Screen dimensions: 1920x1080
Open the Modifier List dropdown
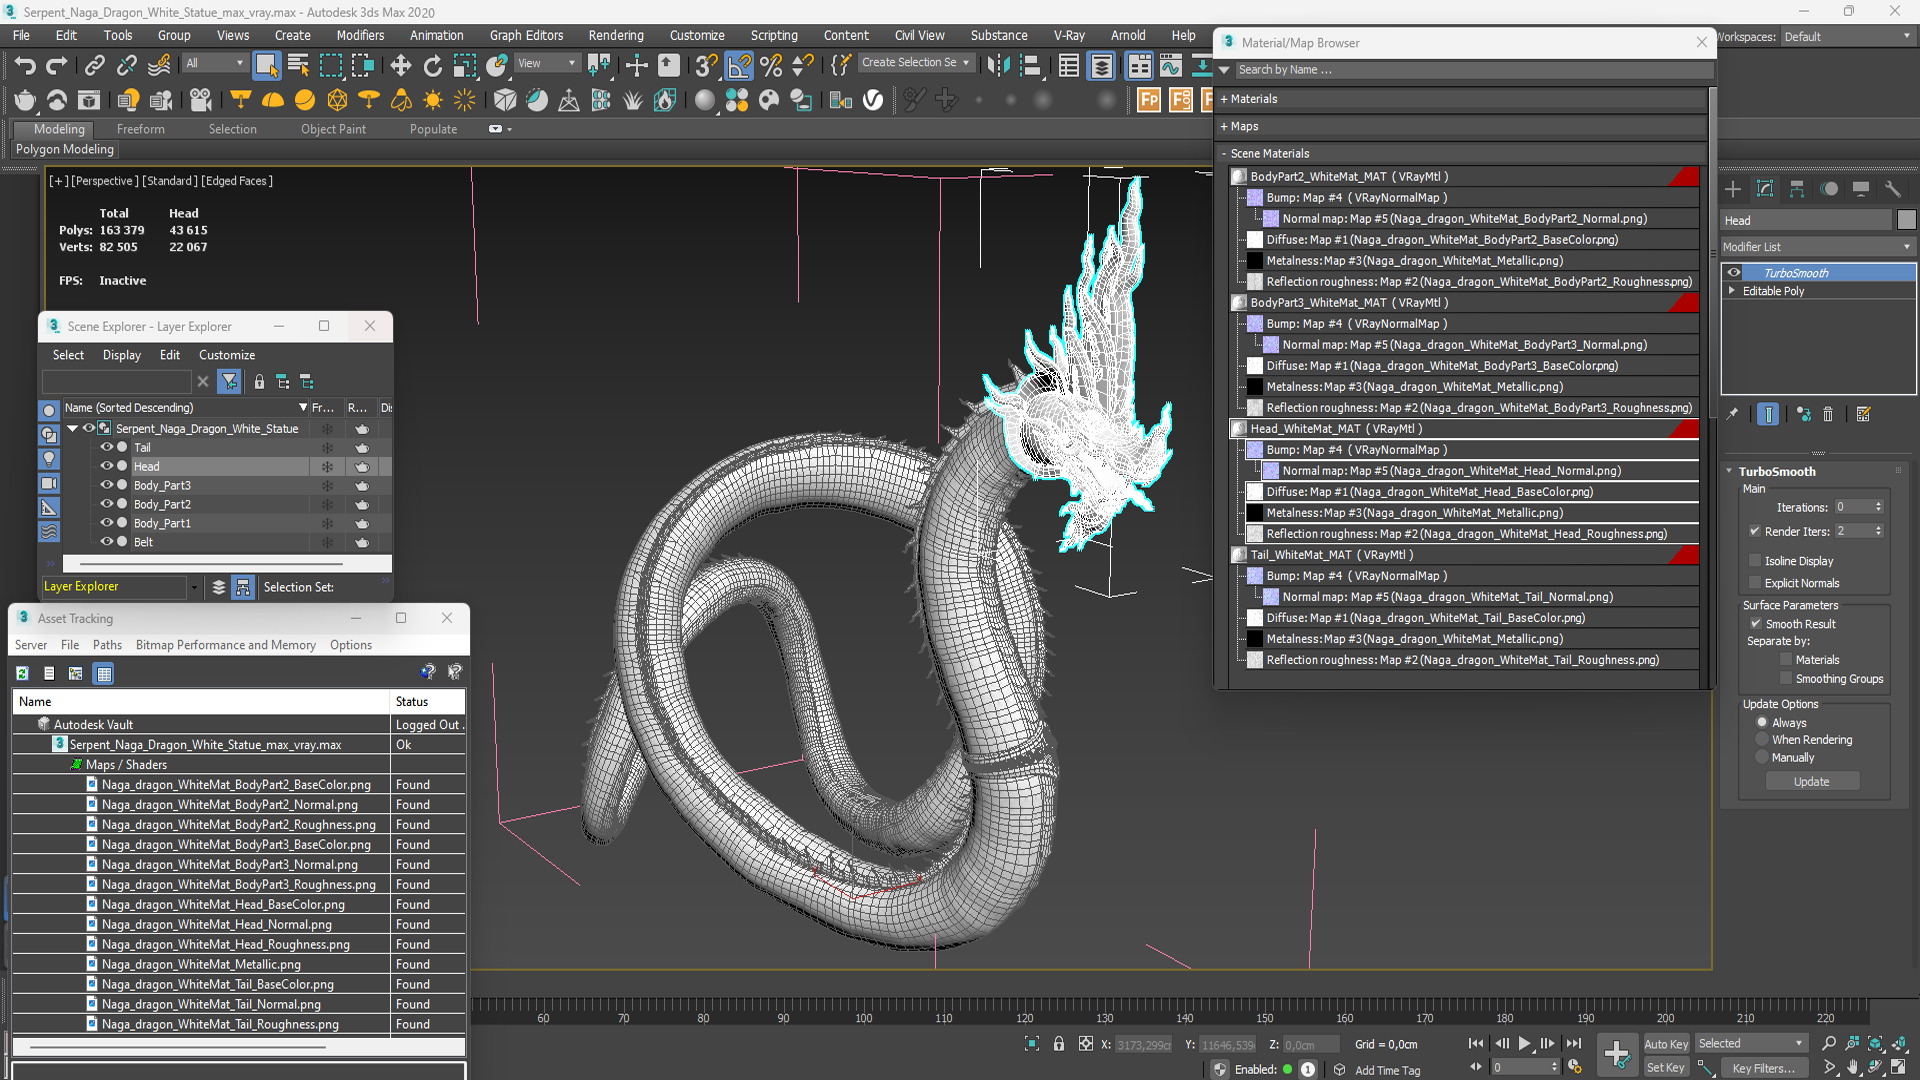pyautogui.click(x=1816, y=247)
